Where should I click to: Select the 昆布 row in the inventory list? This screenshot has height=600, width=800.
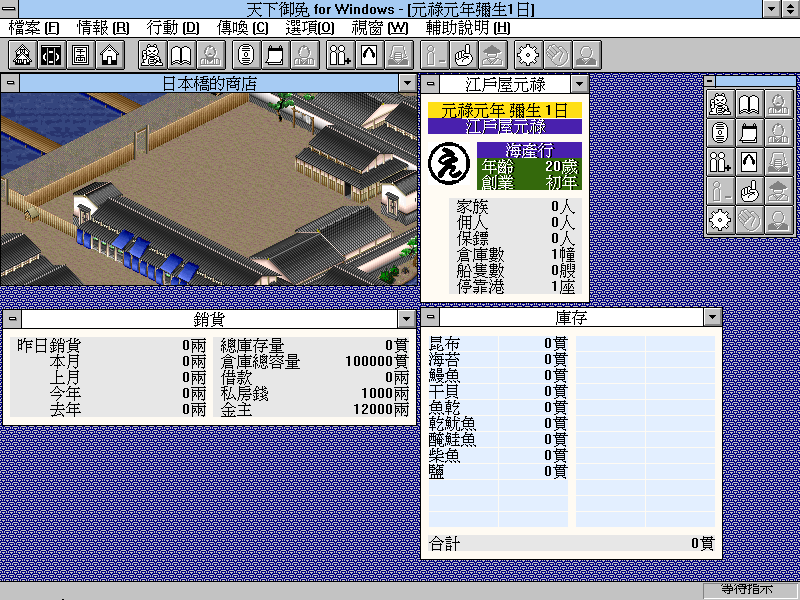pyautogui.click(x=498, y=343)
